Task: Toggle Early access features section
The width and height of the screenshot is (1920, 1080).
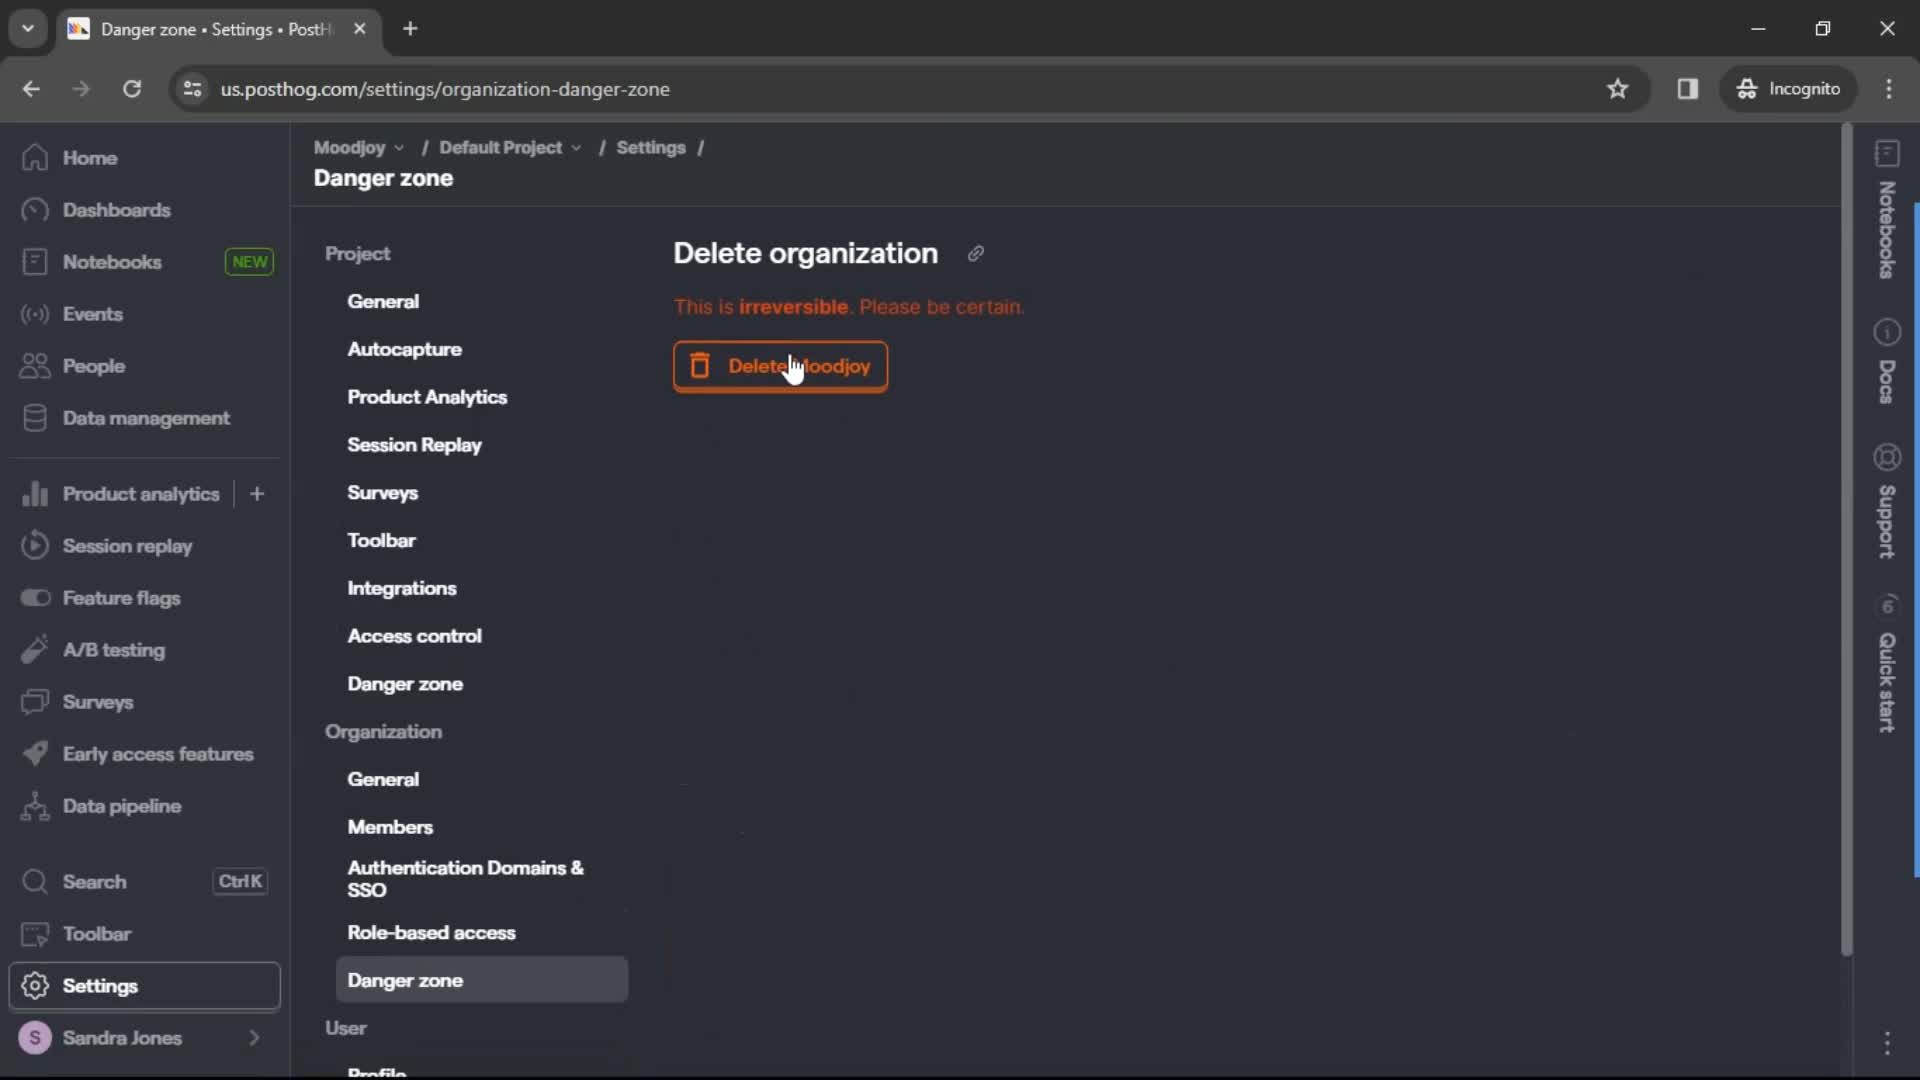Action: point(157,754)
